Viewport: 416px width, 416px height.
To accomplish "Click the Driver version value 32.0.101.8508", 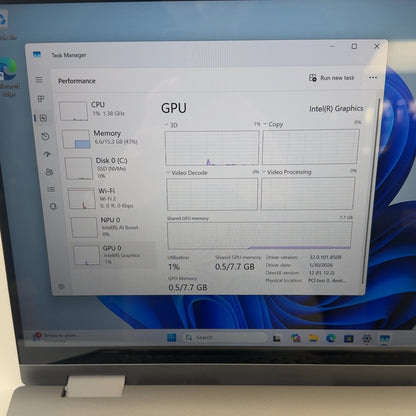I will point(325,257).
